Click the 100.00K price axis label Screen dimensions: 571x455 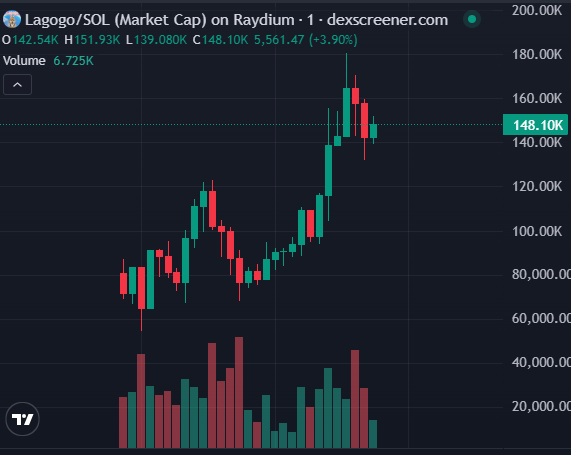(537, 231)
